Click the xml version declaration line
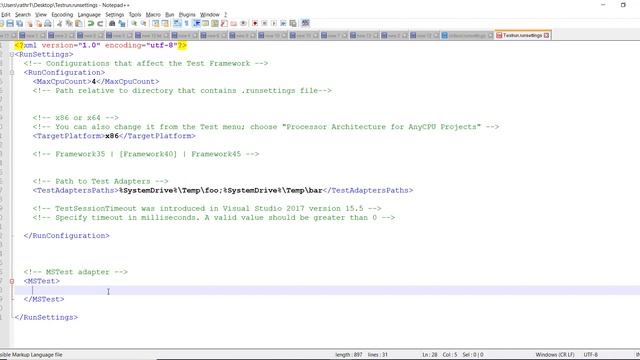The height and width of the screenshot is (360, 640). [100, 45]
